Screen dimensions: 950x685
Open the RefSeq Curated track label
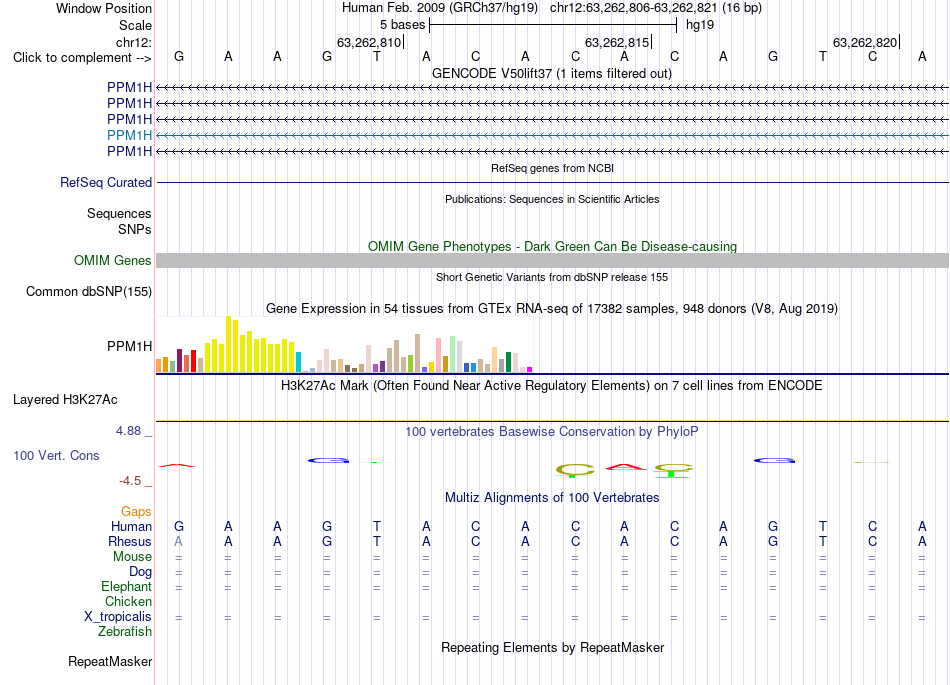pos(106,182)
